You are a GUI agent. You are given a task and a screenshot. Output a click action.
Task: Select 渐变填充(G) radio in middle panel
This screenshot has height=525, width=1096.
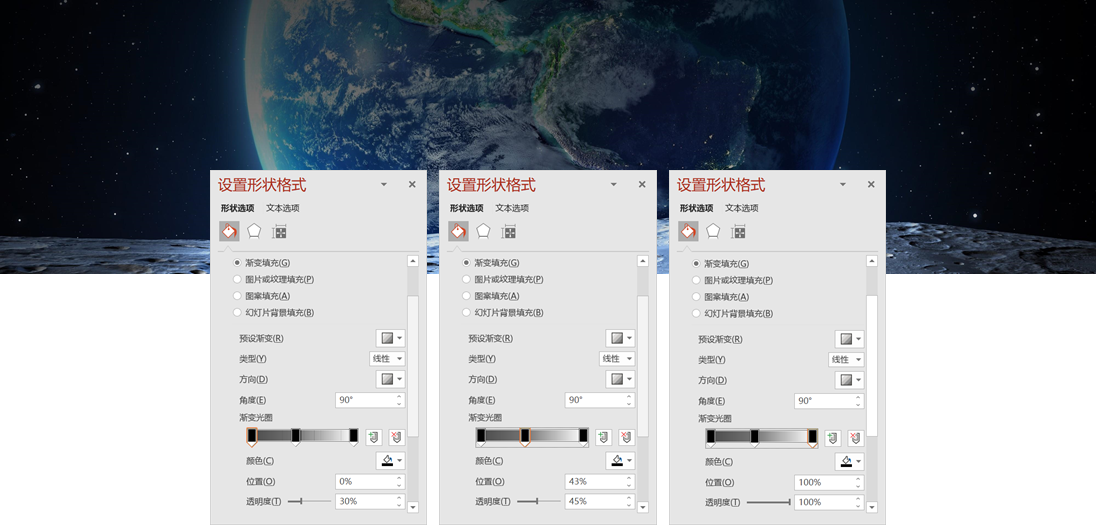click(467, 263)
